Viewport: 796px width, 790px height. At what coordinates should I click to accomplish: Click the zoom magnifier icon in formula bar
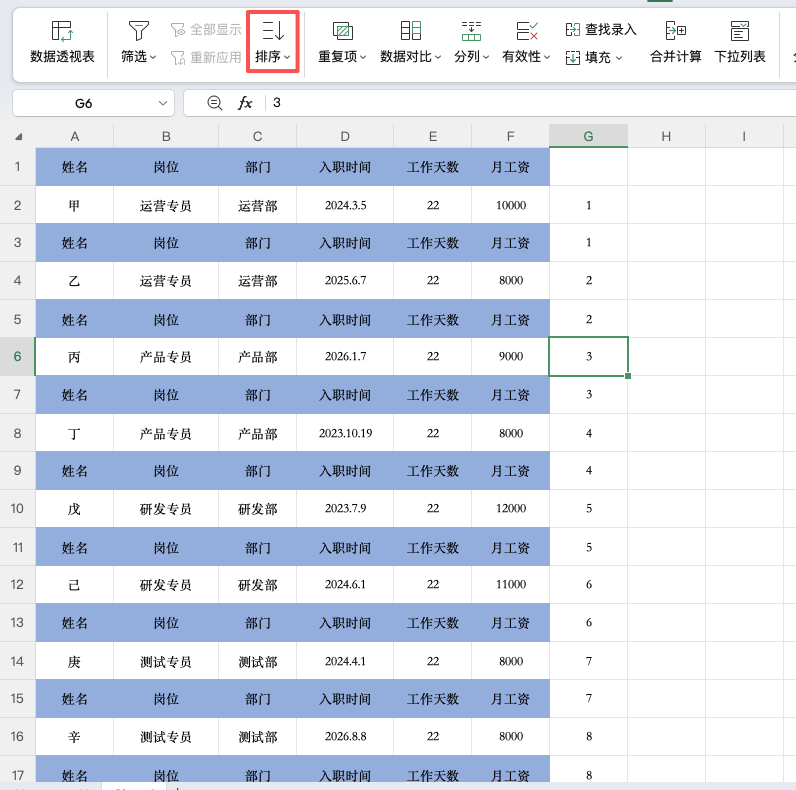215,103
